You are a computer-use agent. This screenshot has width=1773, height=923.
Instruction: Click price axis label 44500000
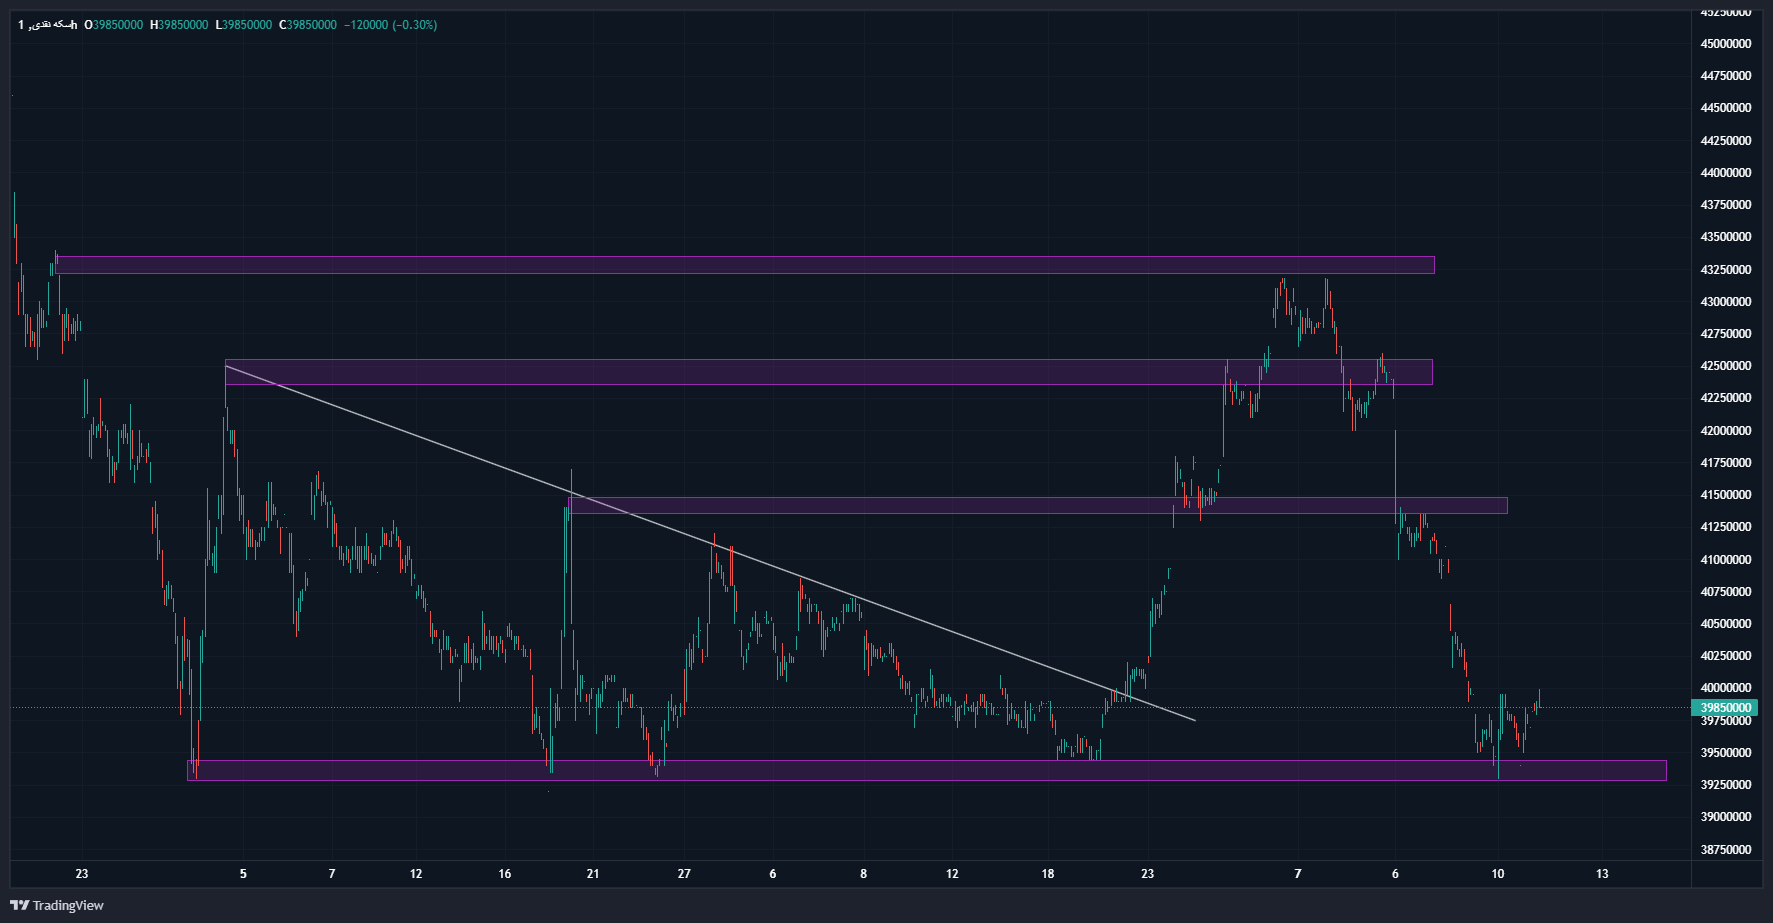click(x=1726, y=108)
